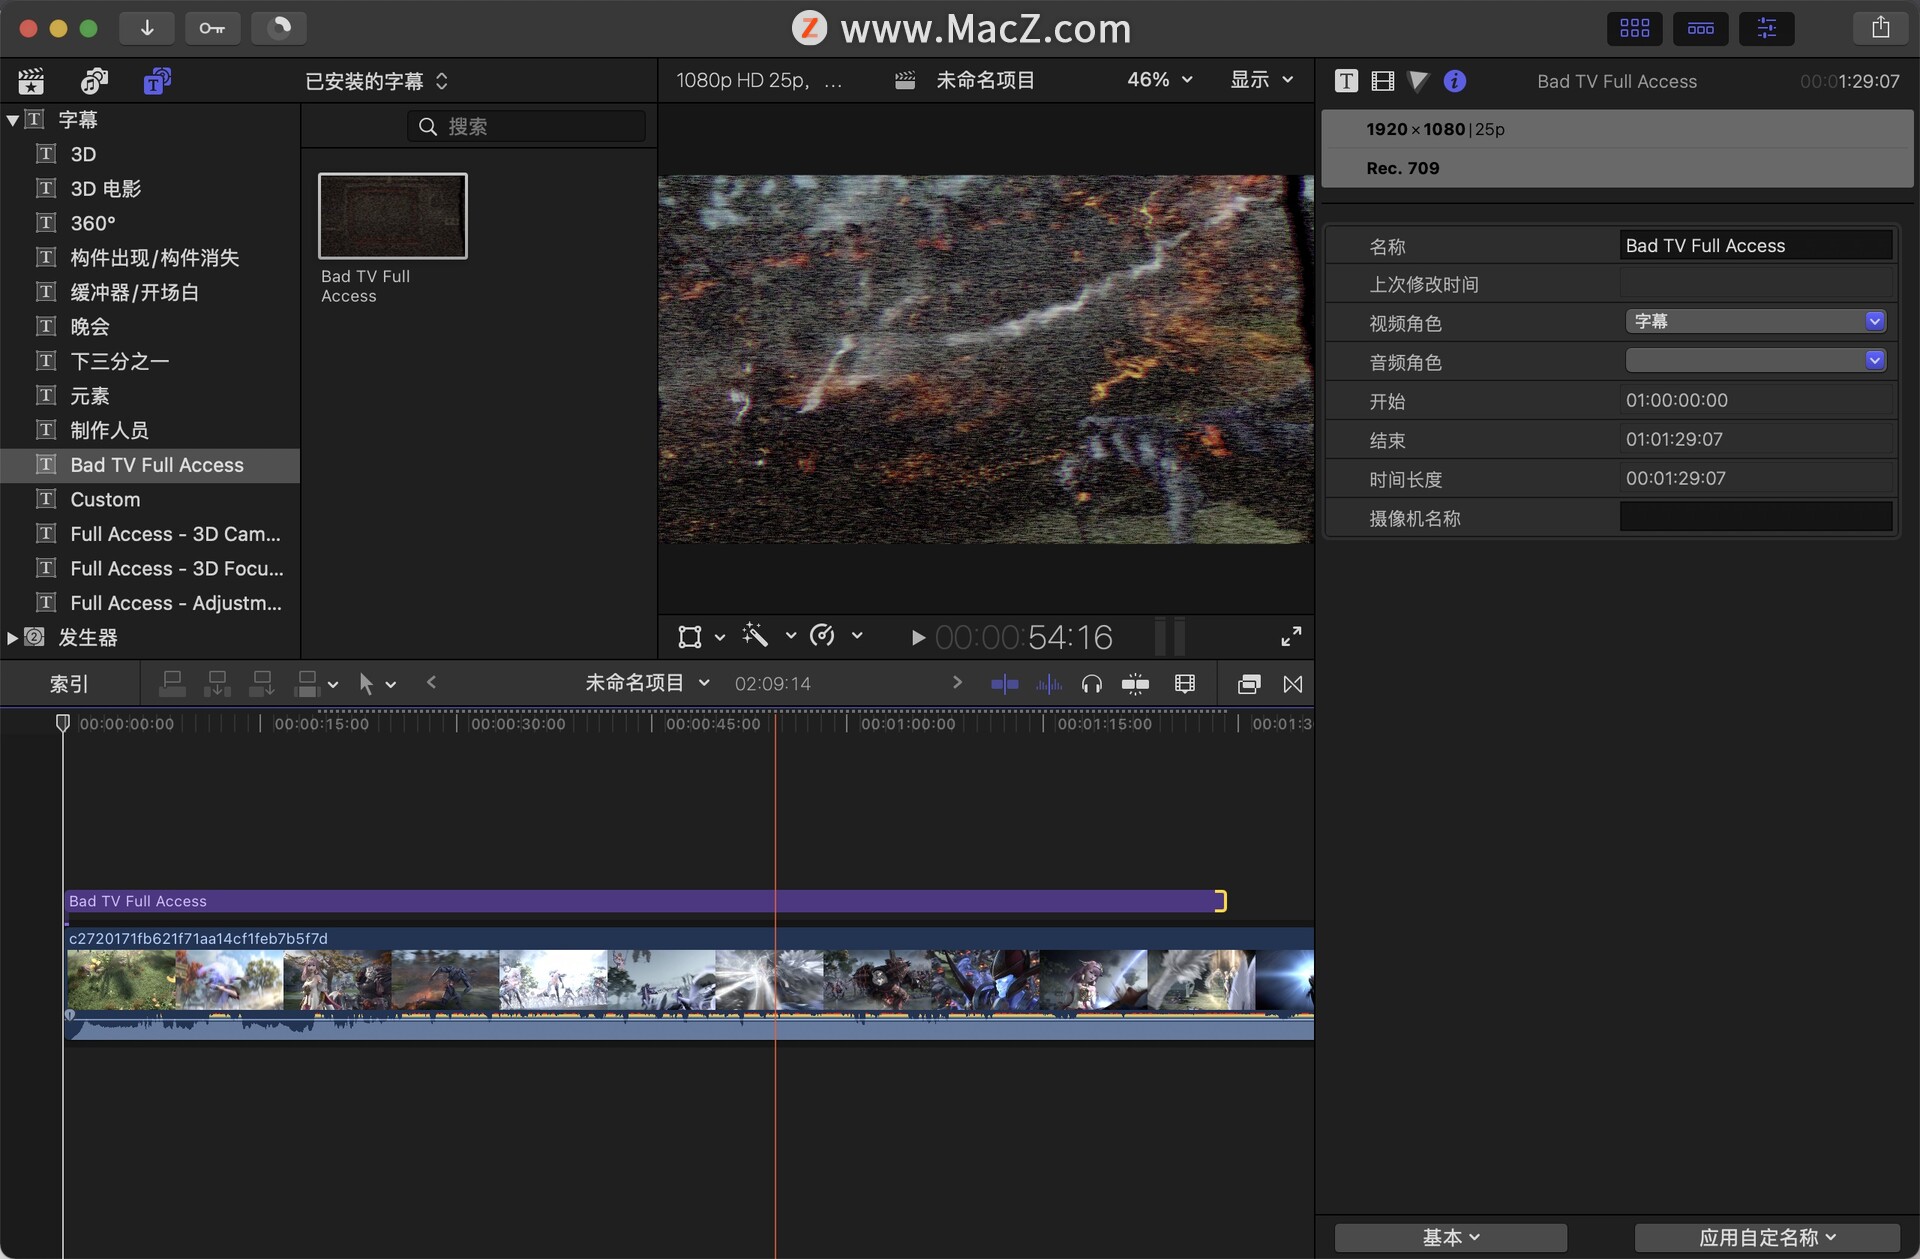Open the transitions browser icon
This screenshot has width=1920, height=1259.
(1293, 684)
